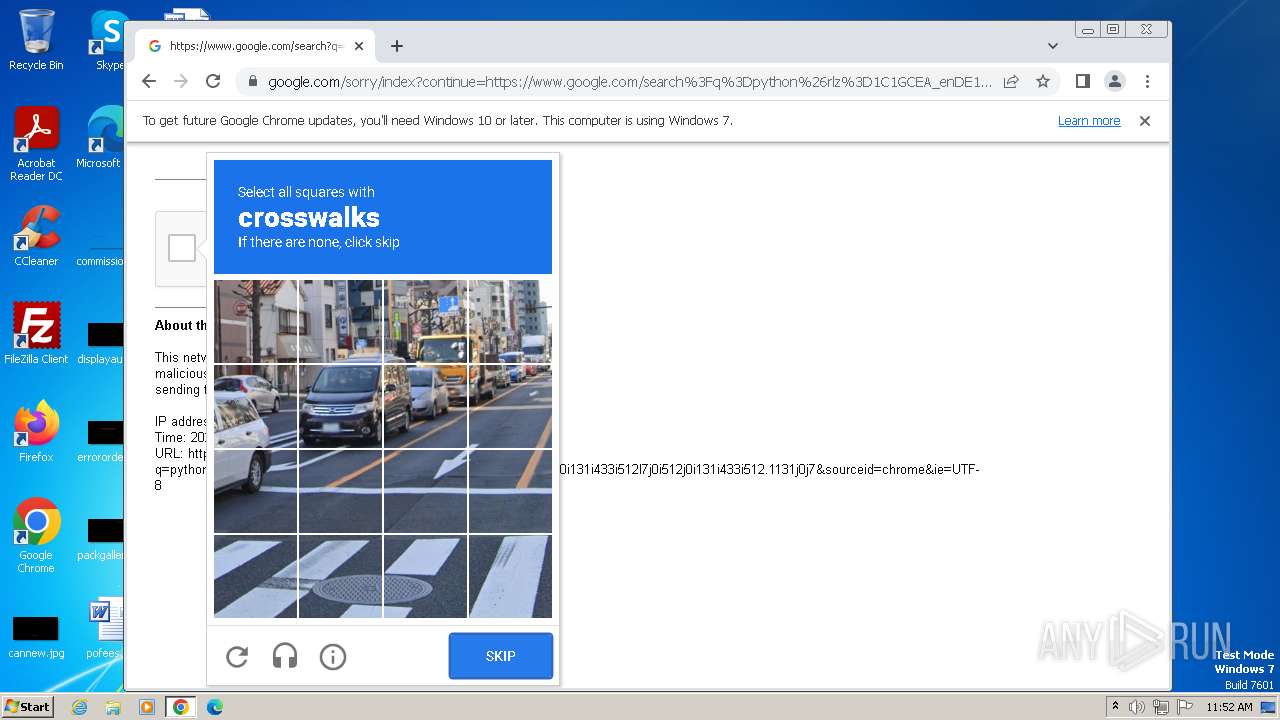The width and height of the screenshot is (1280, 720).
Task: Select the Google search tab
Action: coord(255,46)
